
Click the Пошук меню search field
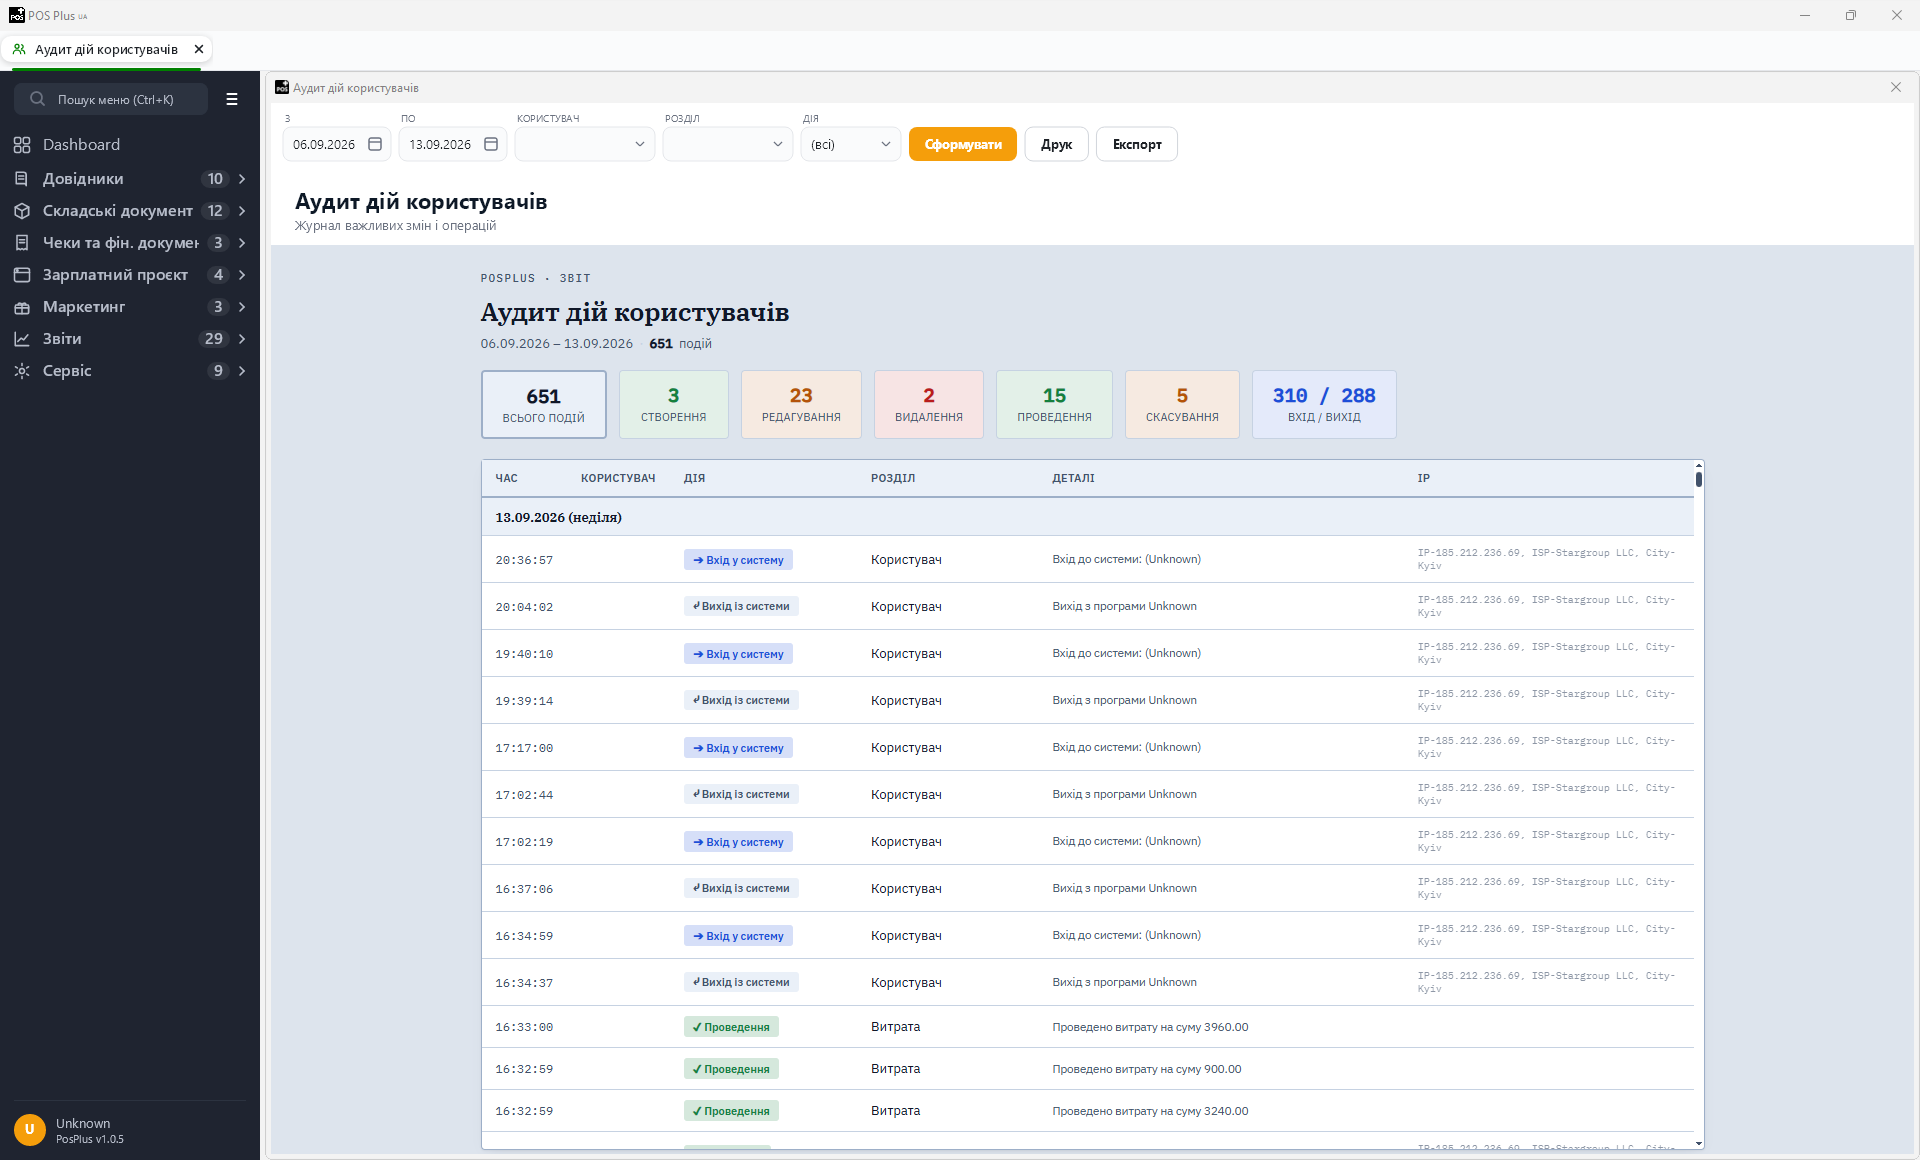111,99
